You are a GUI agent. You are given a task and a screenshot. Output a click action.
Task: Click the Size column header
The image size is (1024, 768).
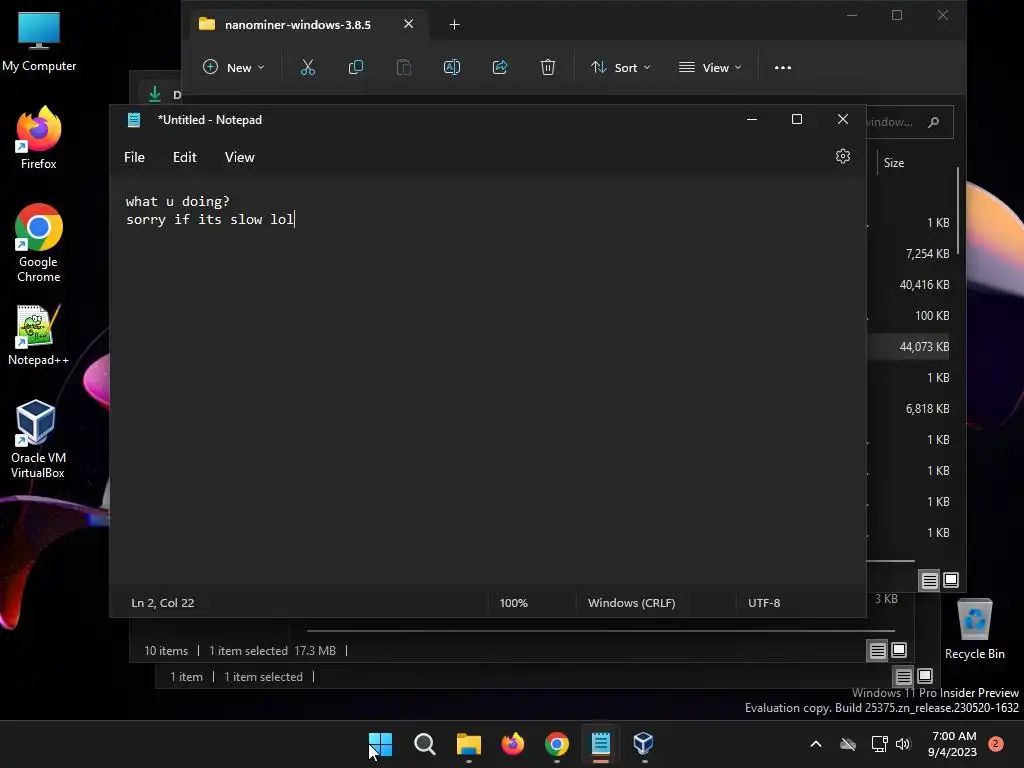coord(893,163)
